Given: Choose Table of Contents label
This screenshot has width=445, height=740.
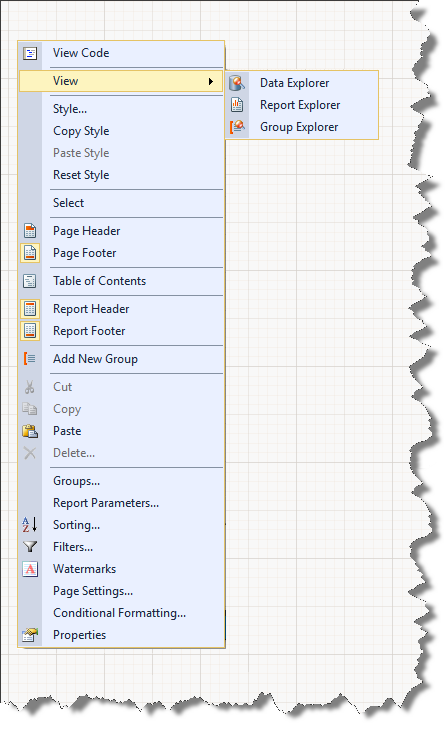Looking at the screenshot, I should [x=100, y=281].
